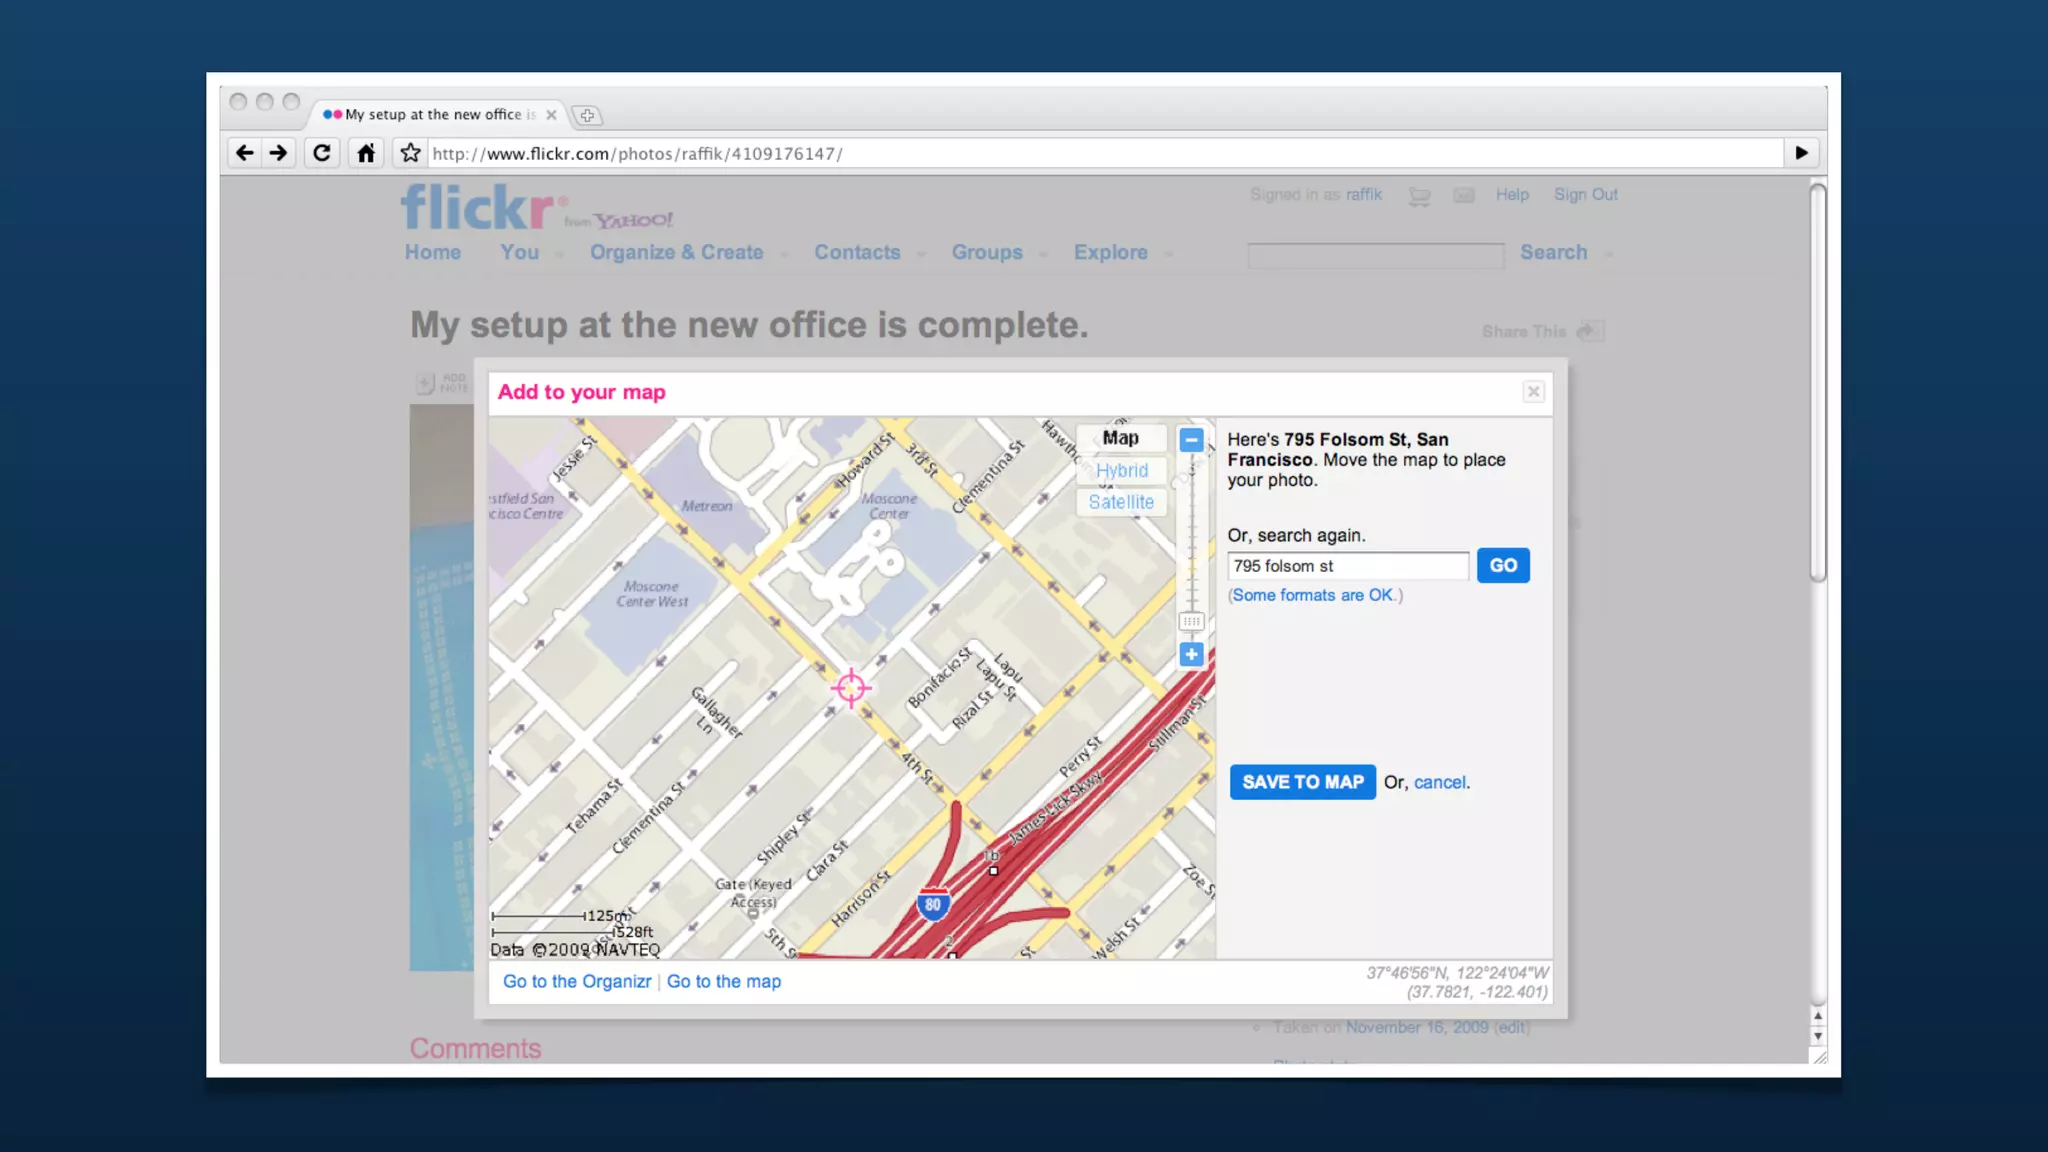The height and width of the screenshot is (1152, 2048).
Task: Click the map zoom slider handle
Action: click(x=1191, y=621)
